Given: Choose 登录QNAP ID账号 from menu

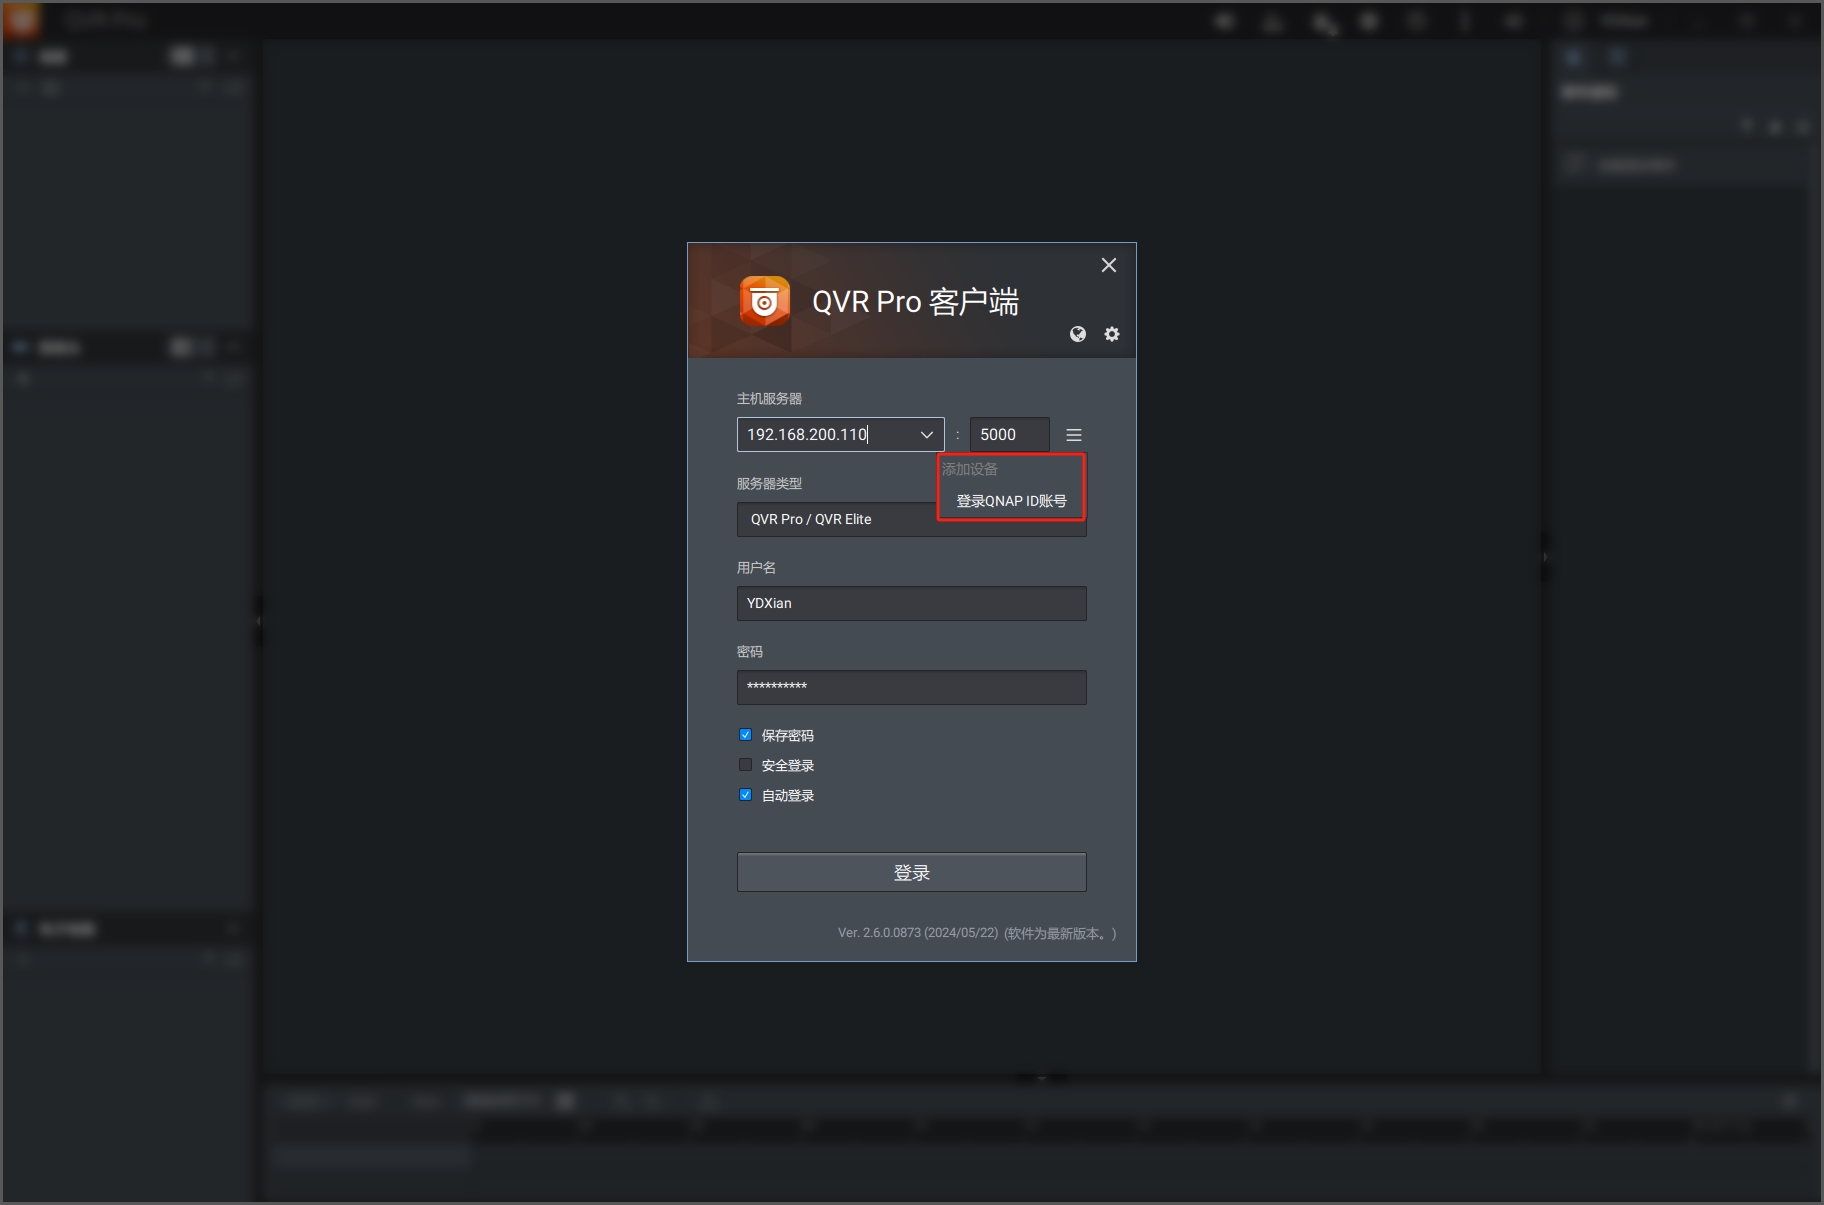Looking at the screenshot, I should pos(1011,501).
